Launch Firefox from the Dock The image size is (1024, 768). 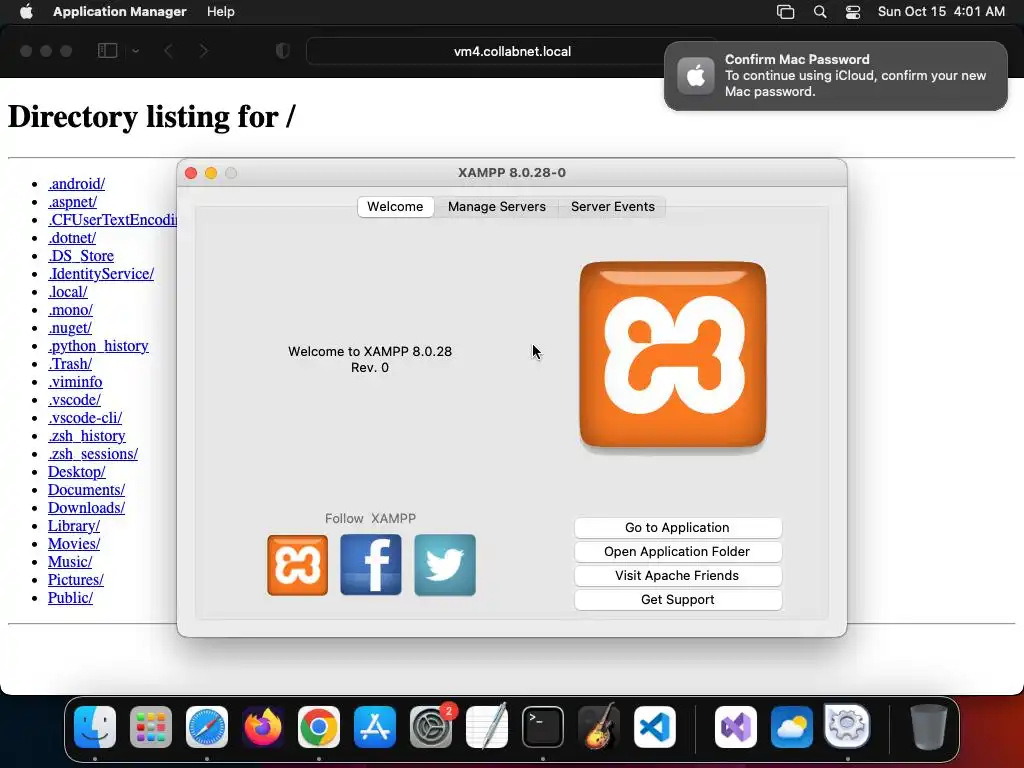click(x=263, y=727)
